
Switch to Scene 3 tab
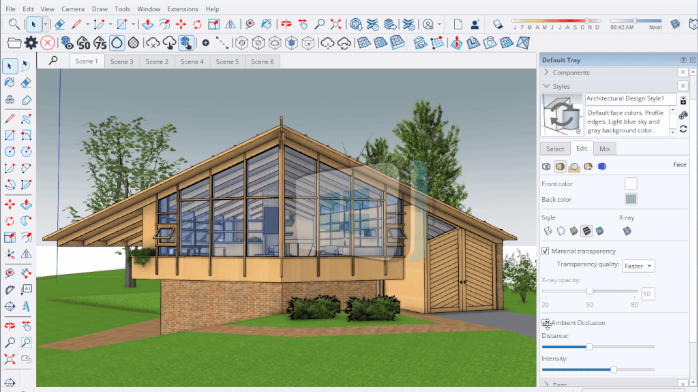[122, 61]
